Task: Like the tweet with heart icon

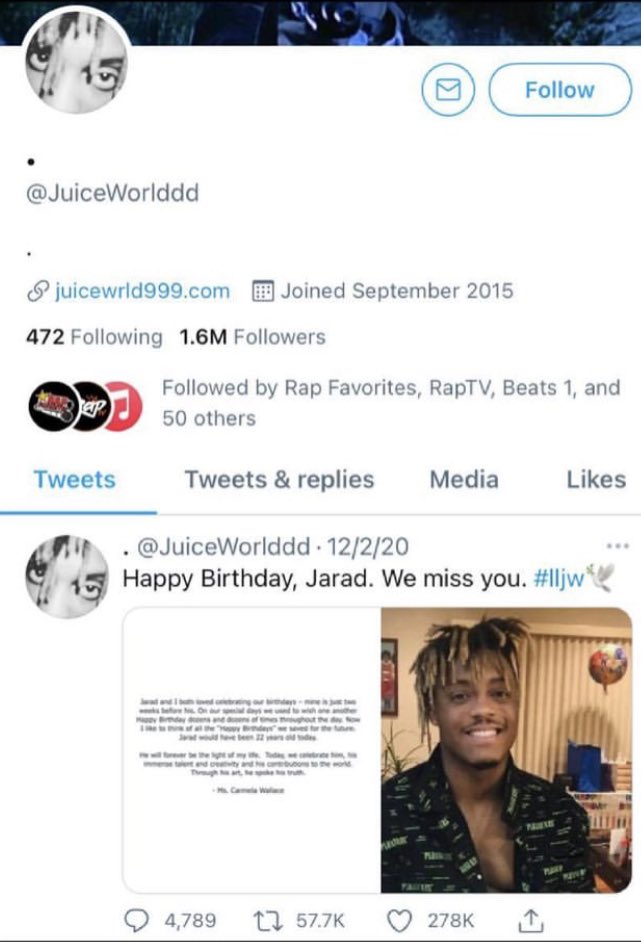Action: point(398,920)
